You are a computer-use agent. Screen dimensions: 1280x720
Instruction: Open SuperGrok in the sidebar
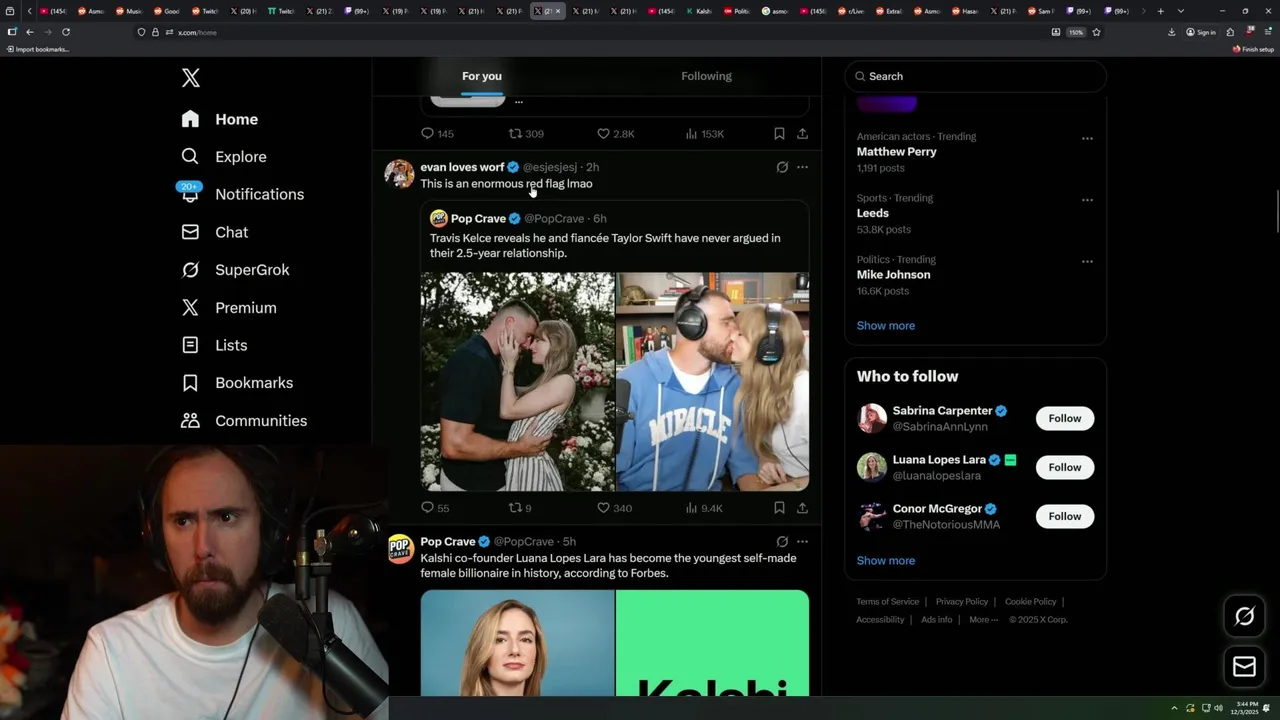click(235, 270)
